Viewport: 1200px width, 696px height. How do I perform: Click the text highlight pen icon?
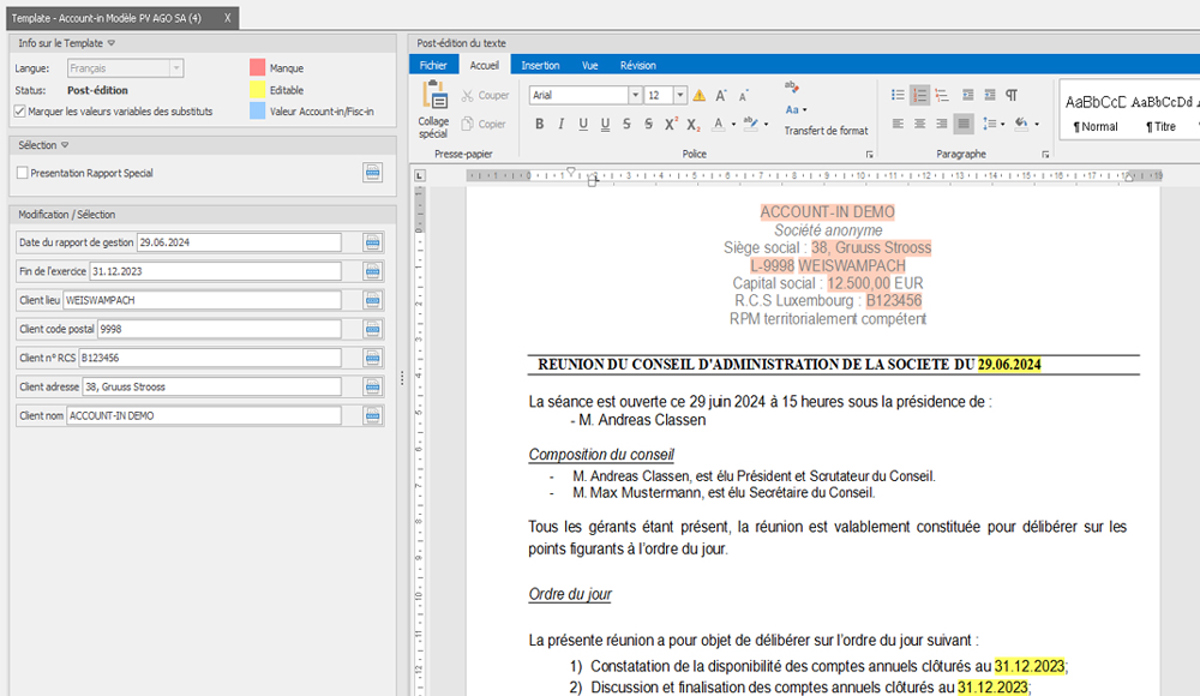(x=751, y=124)
